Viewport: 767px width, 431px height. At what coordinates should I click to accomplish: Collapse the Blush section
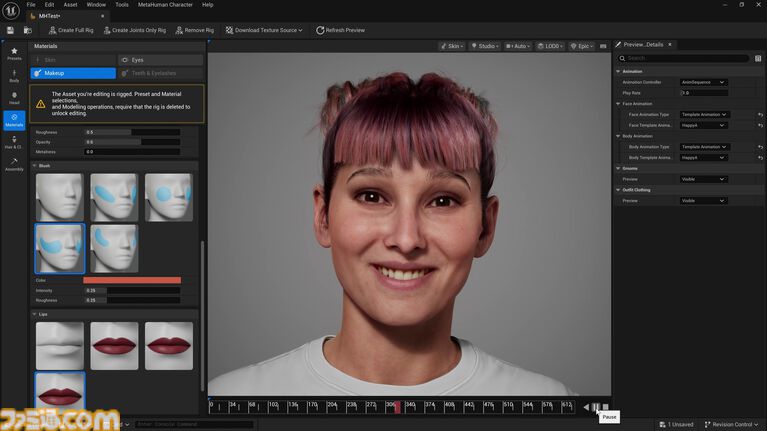pyautogui.click(x=34, y=166)
